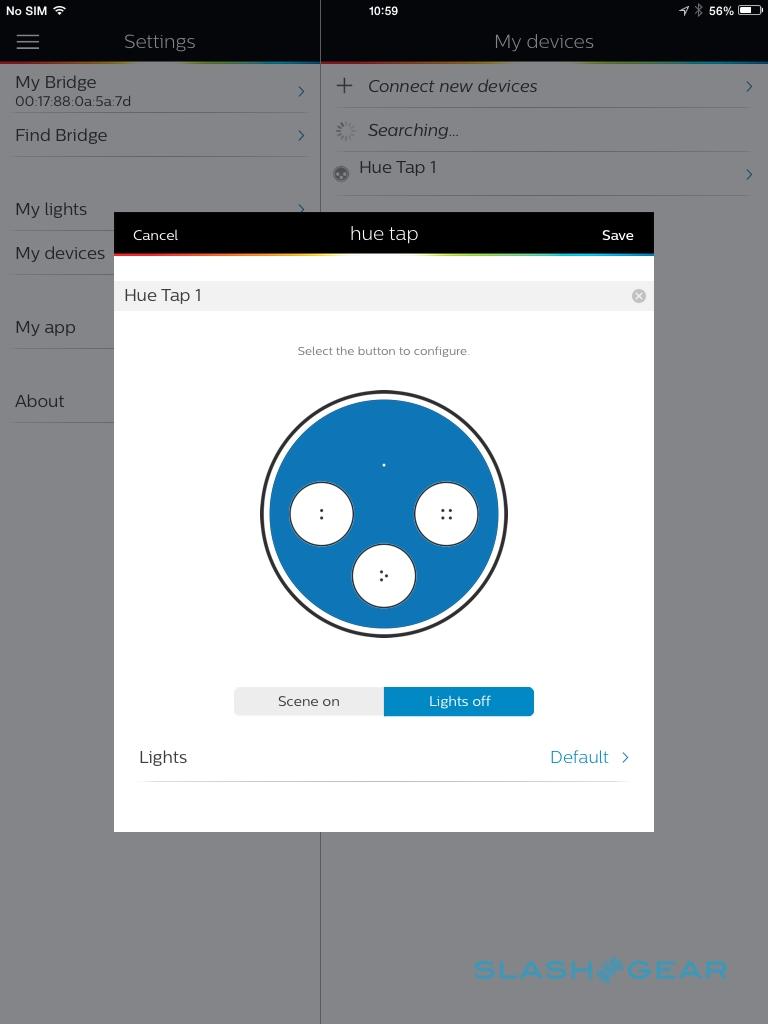
Task: Tap the 10:59 clock
Action: click(x=383, y=10)
